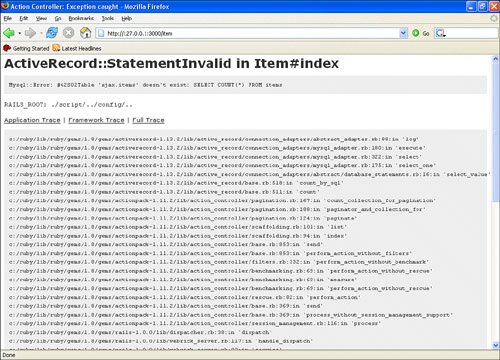Show the Framework Trace
Image resolution: width=500 pixels, height=360 pixels.
96,120
